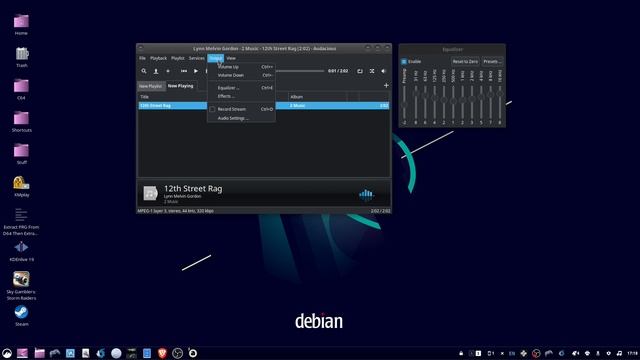Toggle the shuffle icon in Audacious toolbar
This screenshot has height=360, width=640.
tap(372, 71)
